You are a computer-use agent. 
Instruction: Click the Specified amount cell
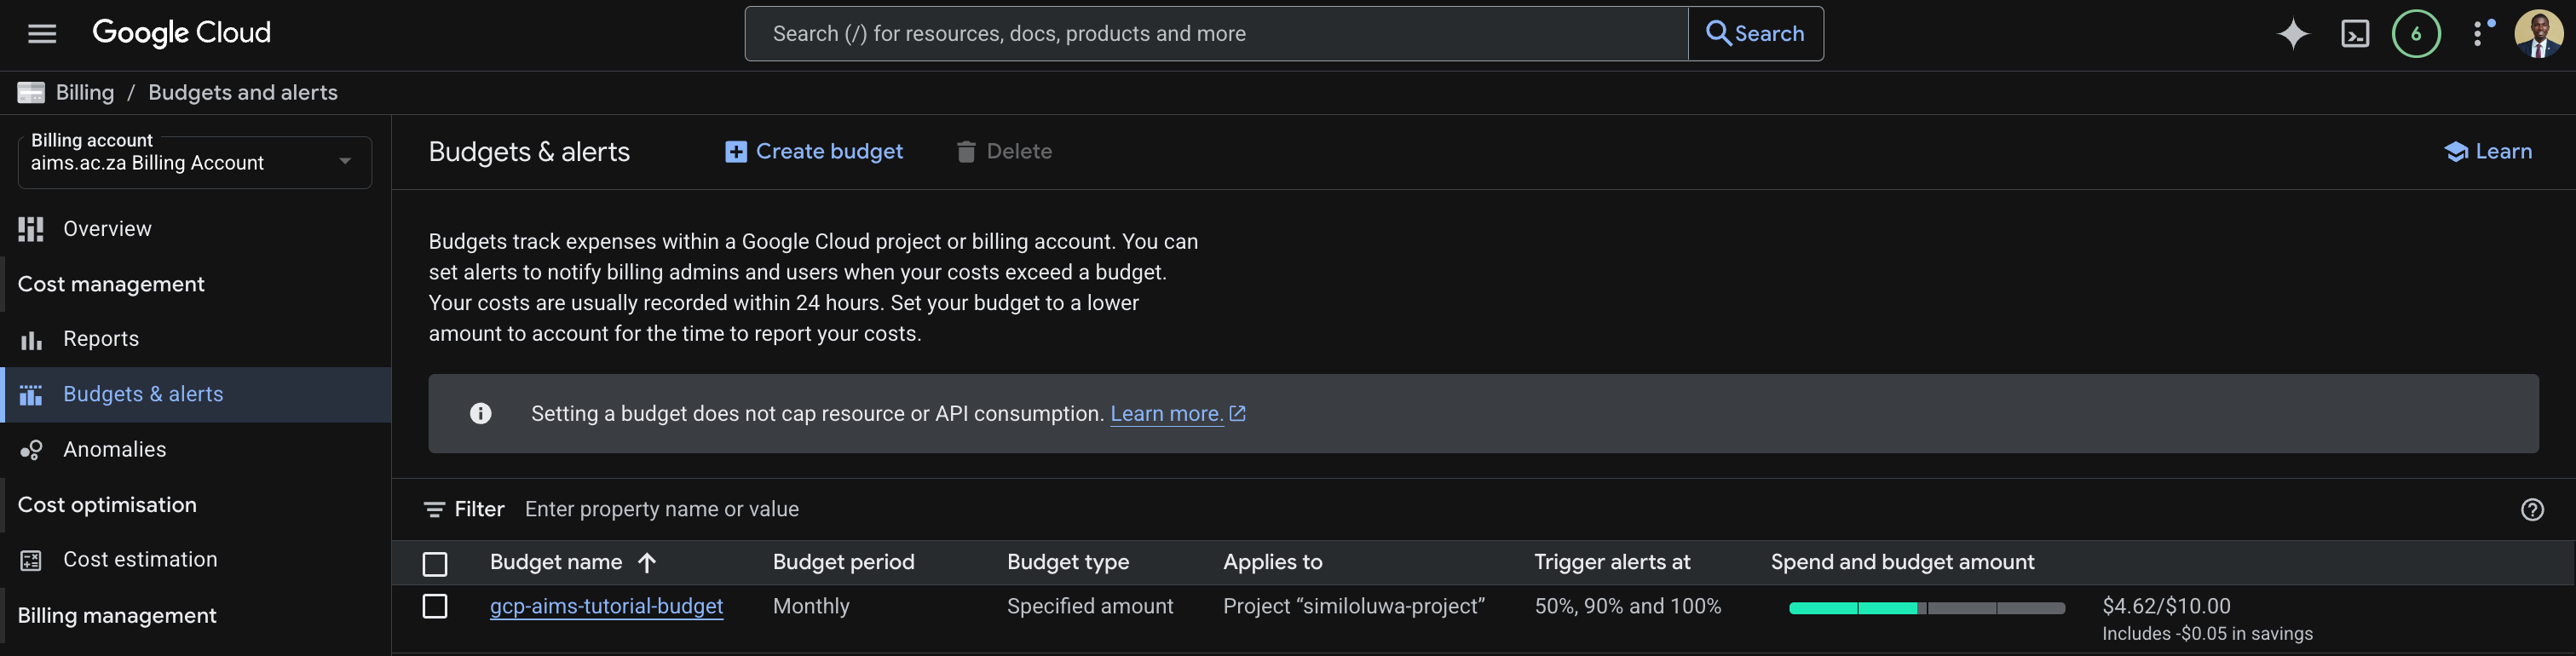1090,606
